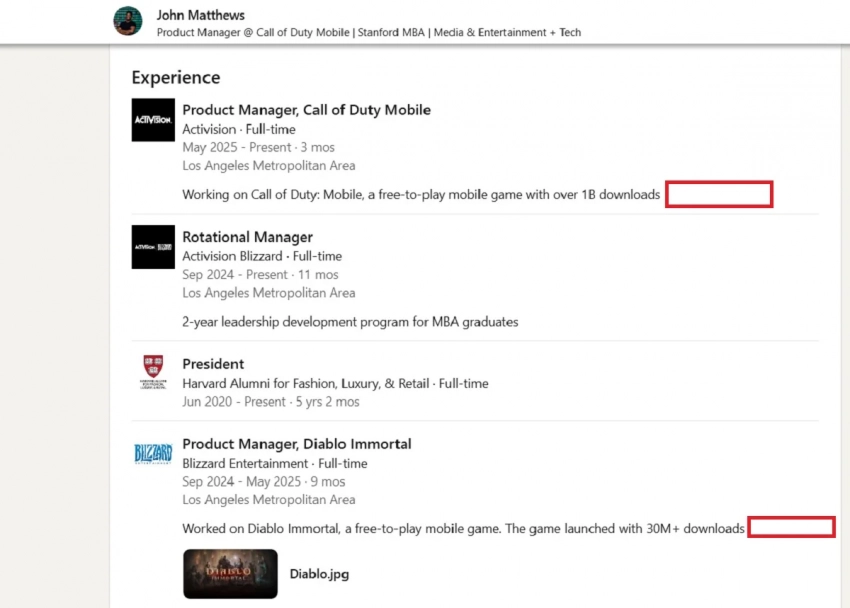Select the Rotational Manager job title
This screenshot has height=608, width=850.
point(247,237)
